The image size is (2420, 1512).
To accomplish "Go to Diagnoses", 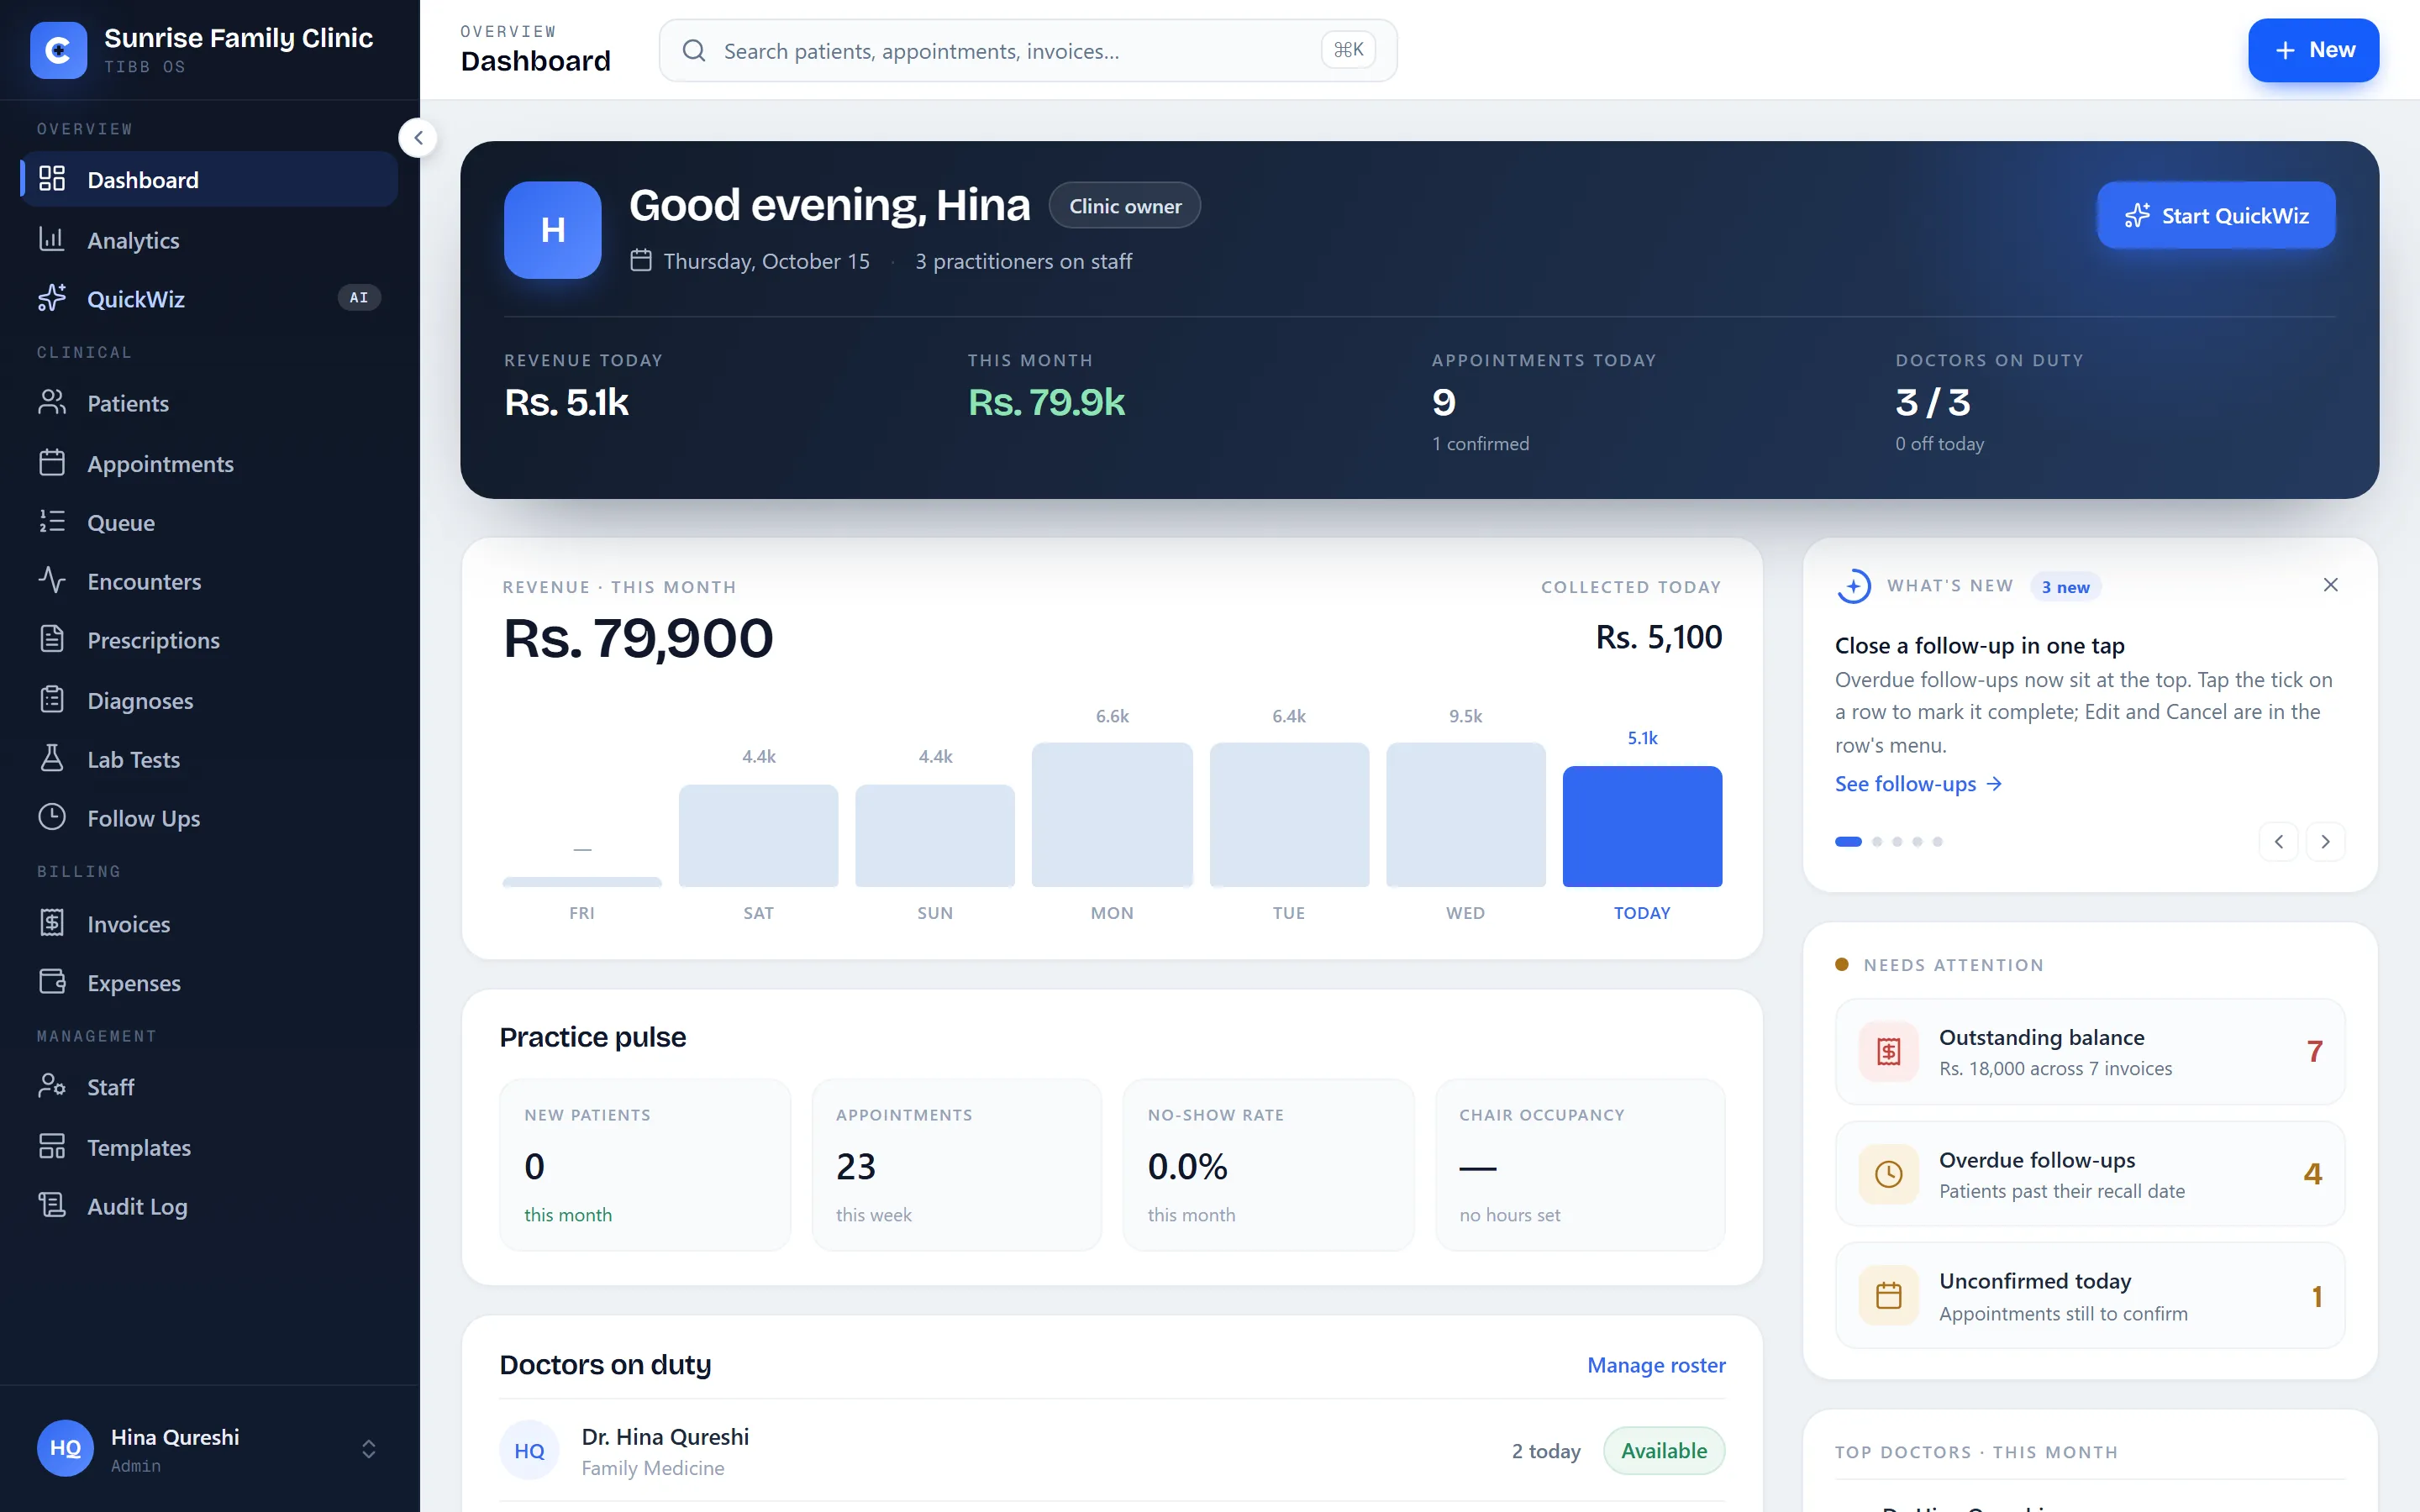I will tap(209, 700).
